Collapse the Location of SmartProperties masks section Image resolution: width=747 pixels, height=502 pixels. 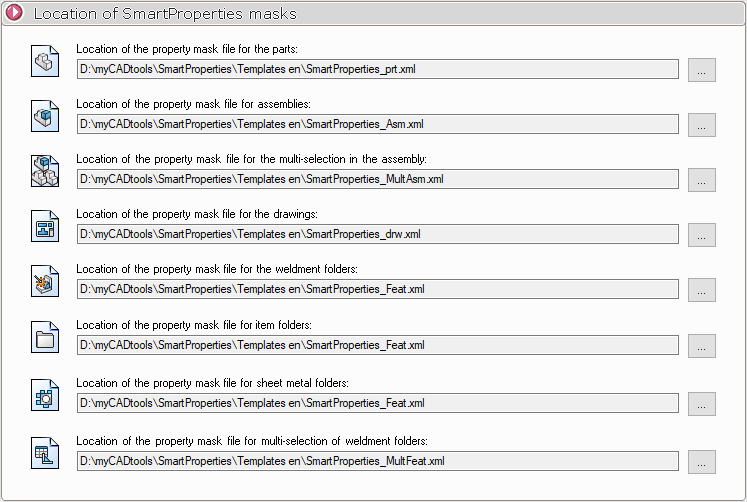click(x=14, y=13)
